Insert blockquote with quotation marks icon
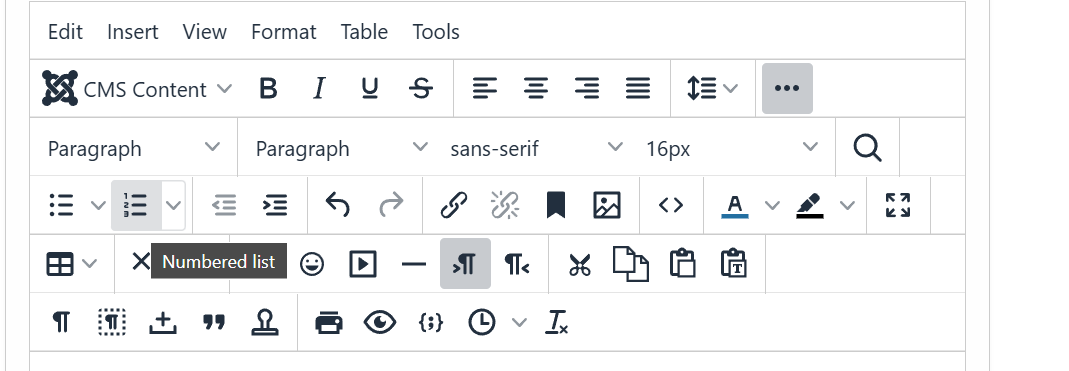The image size is (1069, 371). (214, 321)
